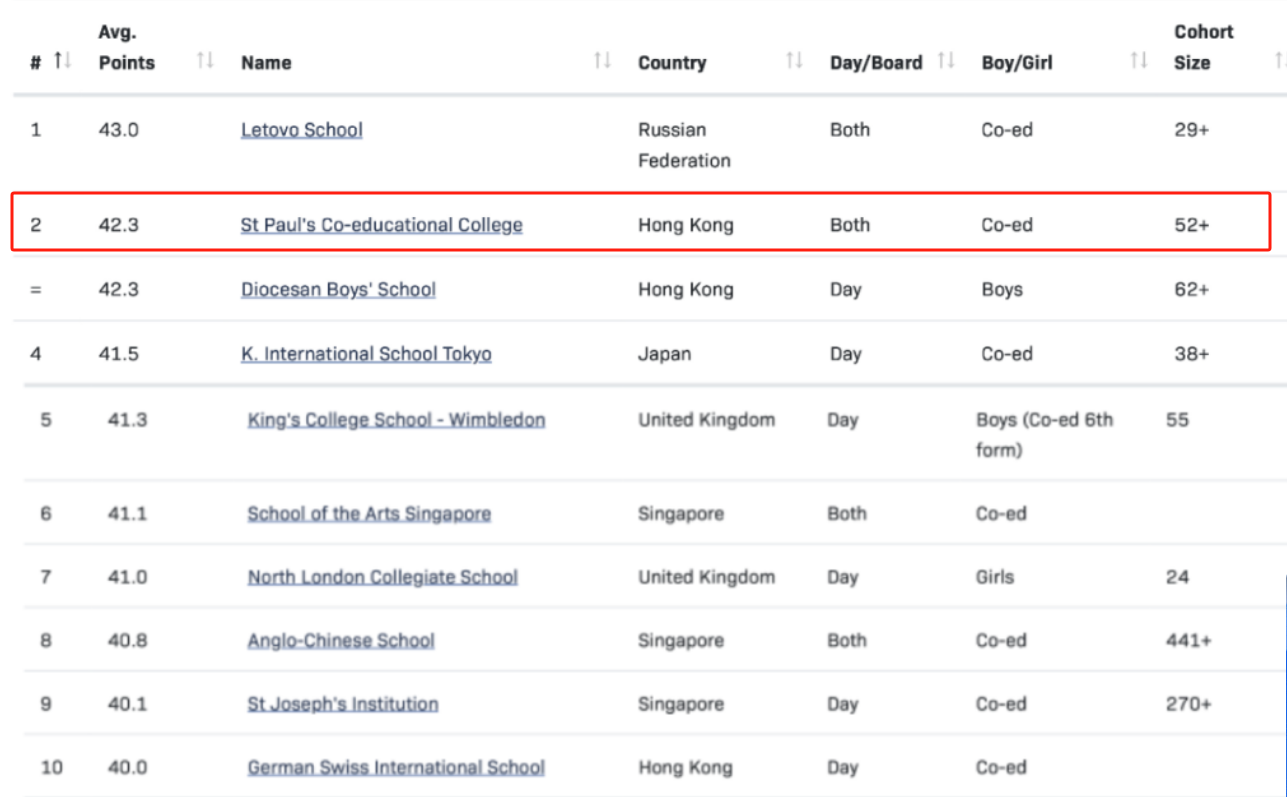Select cohort size 24 cell
The height and width of the screenshot is (797, 1287).
(1177, 577)
